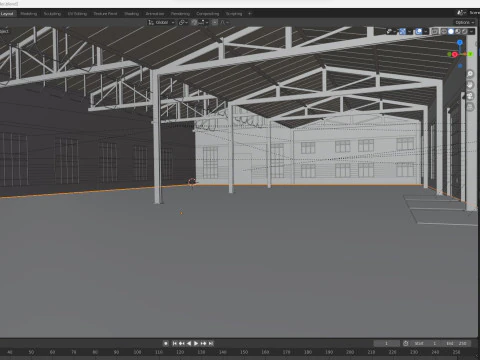
Task: Open the Sculpting workspace tab
Action: tap(52, 14)
